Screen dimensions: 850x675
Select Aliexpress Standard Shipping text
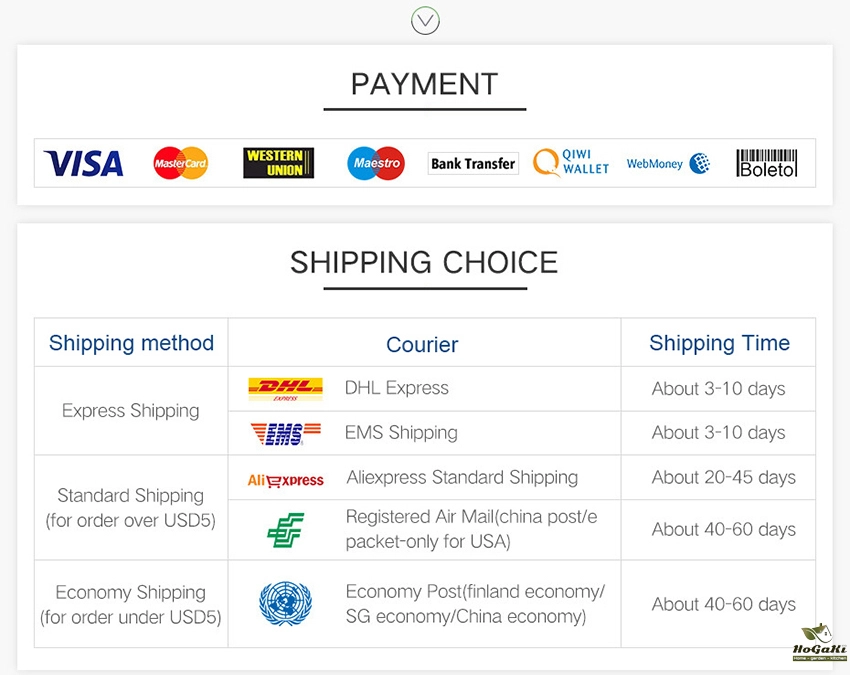[x=462, y=477]
